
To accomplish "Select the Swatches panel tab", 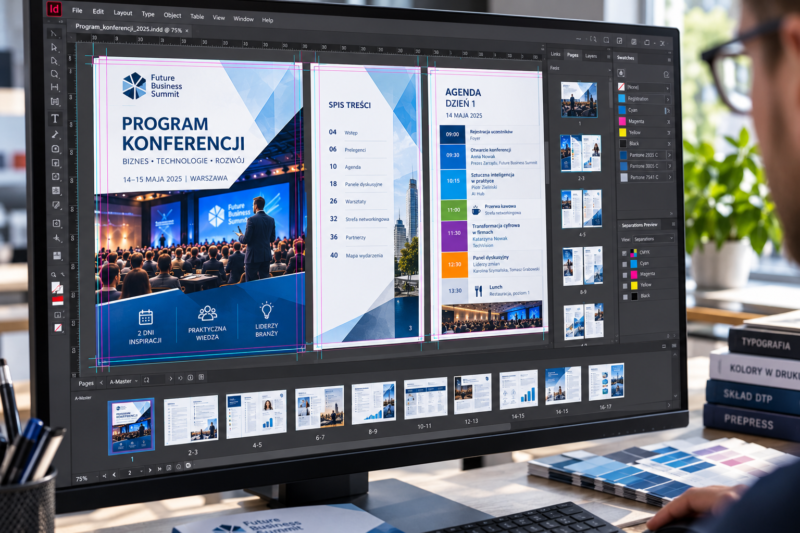I will click(626, 58).
